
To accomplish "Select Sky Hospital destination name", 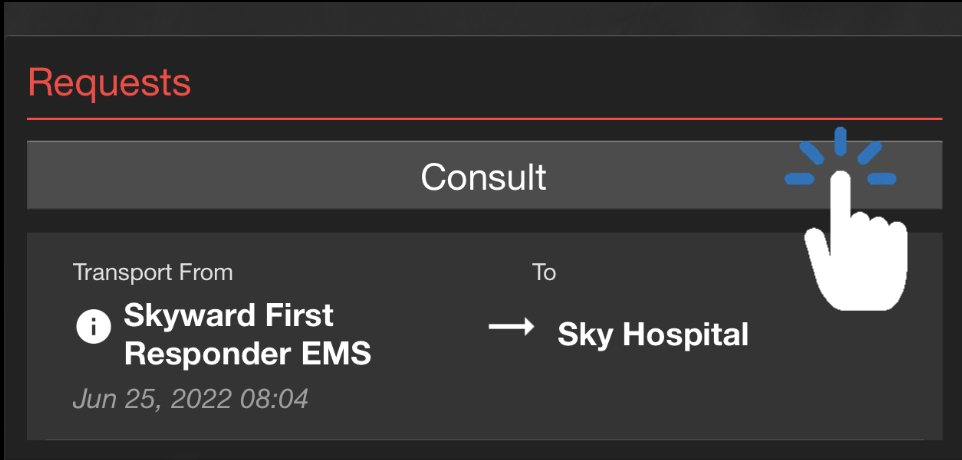I will [x=653, y=335].
